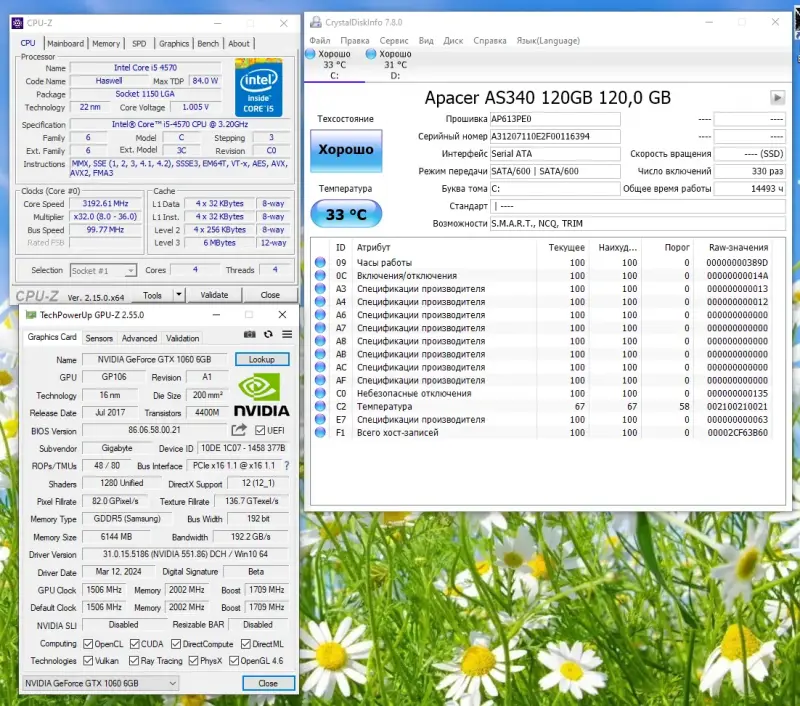Image resolution: width=800 pixels, height=706 pixels.
Task: Click Bus Interface question mark icon
Action: coord(286,466)
